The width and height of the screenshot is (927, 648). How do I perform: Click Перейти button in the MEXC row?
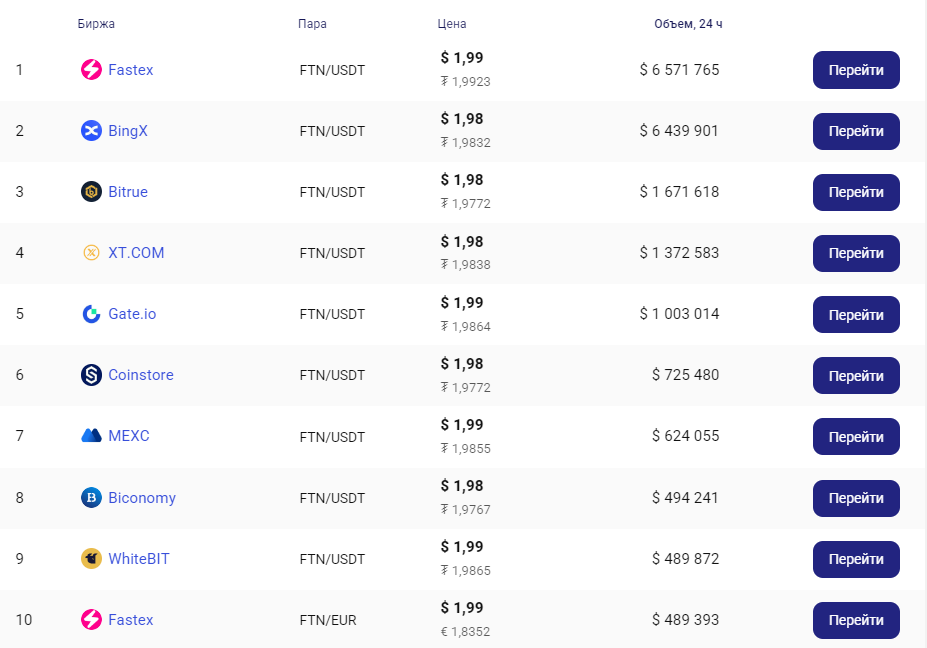856,436
